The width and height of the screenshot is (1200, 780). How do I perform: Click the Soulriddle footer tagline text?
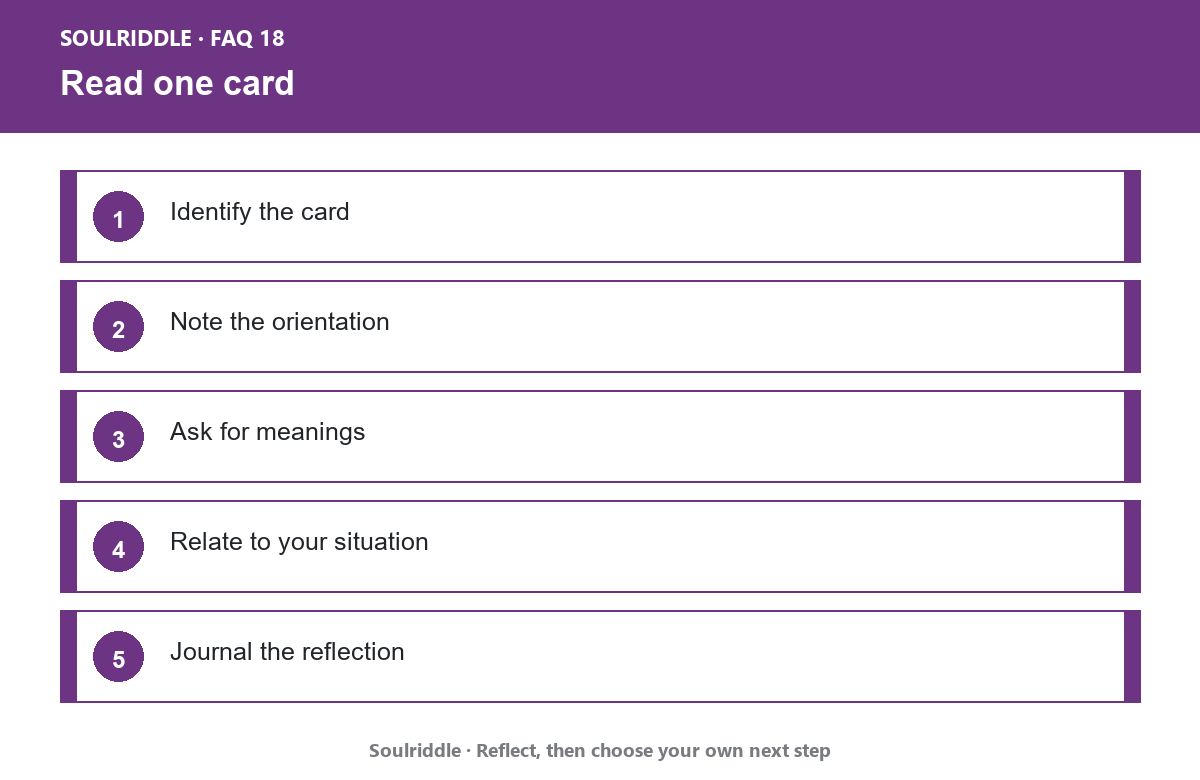tap(600, 750)
